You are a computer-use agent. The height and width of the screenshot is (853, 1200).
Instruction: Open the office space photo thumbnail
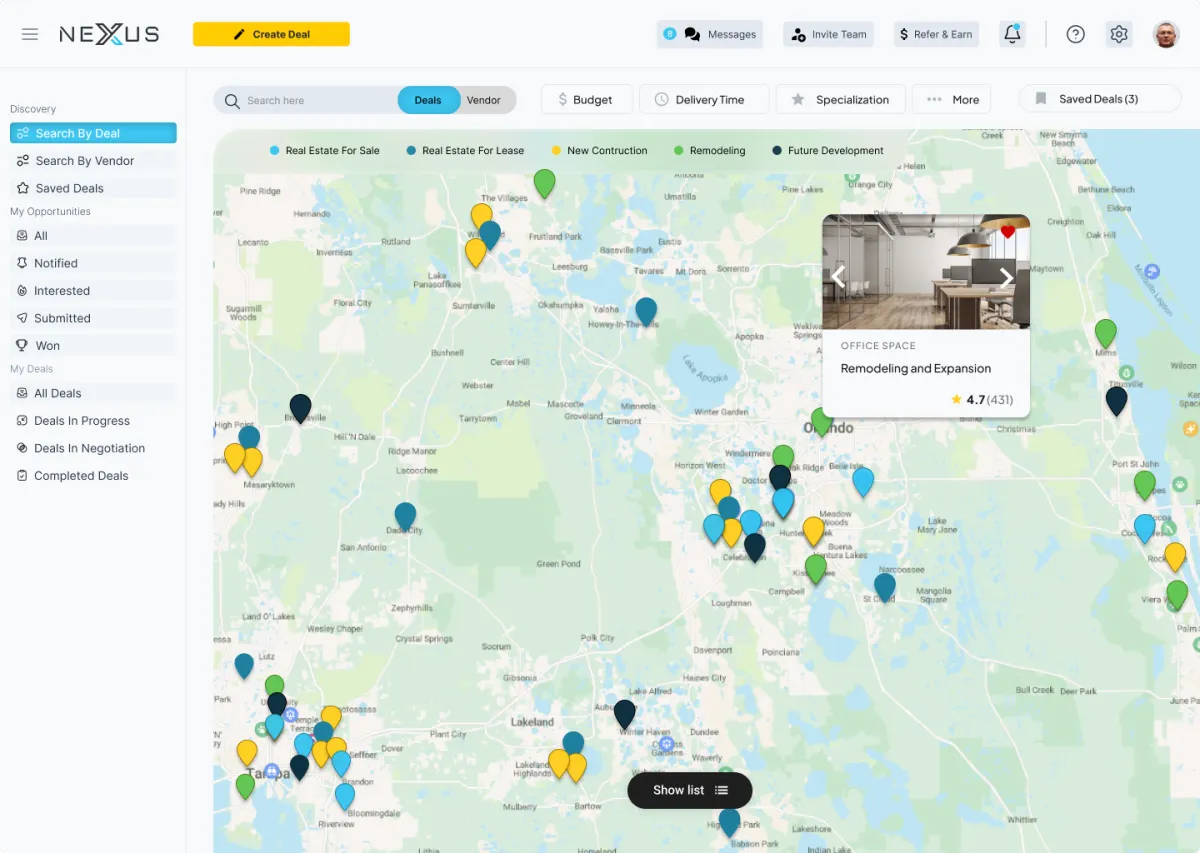point(926,272)
